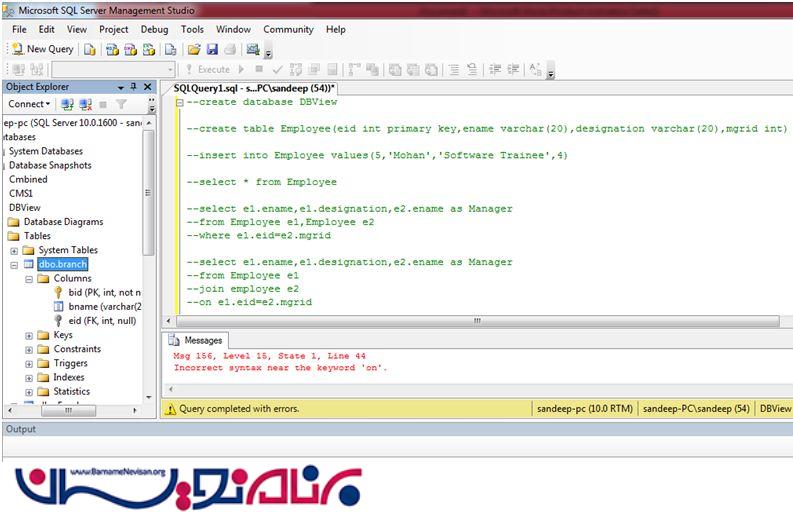Collapse the dbo.branch table node
This screenshot has height=512, width=793.
(14, 265)
